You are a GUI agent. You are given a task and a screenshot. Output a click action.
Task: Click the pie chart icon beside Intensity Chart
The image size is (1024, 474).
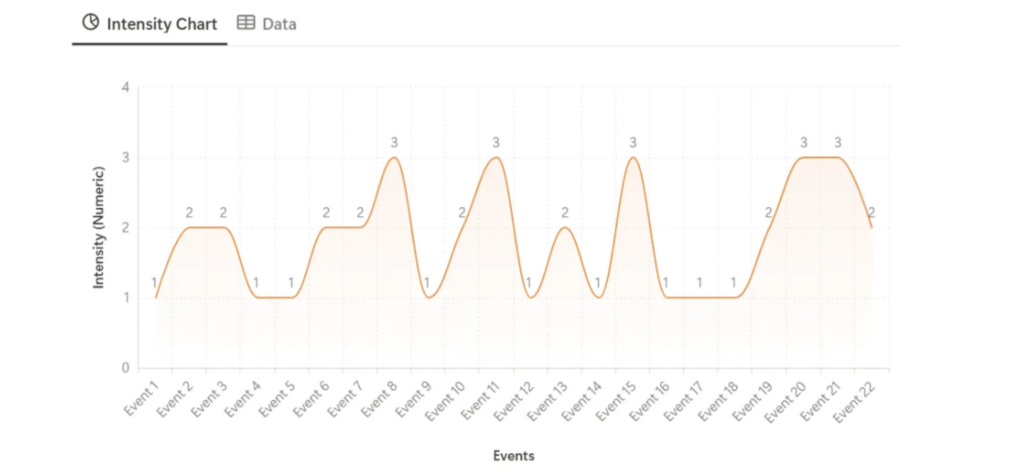click(x=91, y=22)
